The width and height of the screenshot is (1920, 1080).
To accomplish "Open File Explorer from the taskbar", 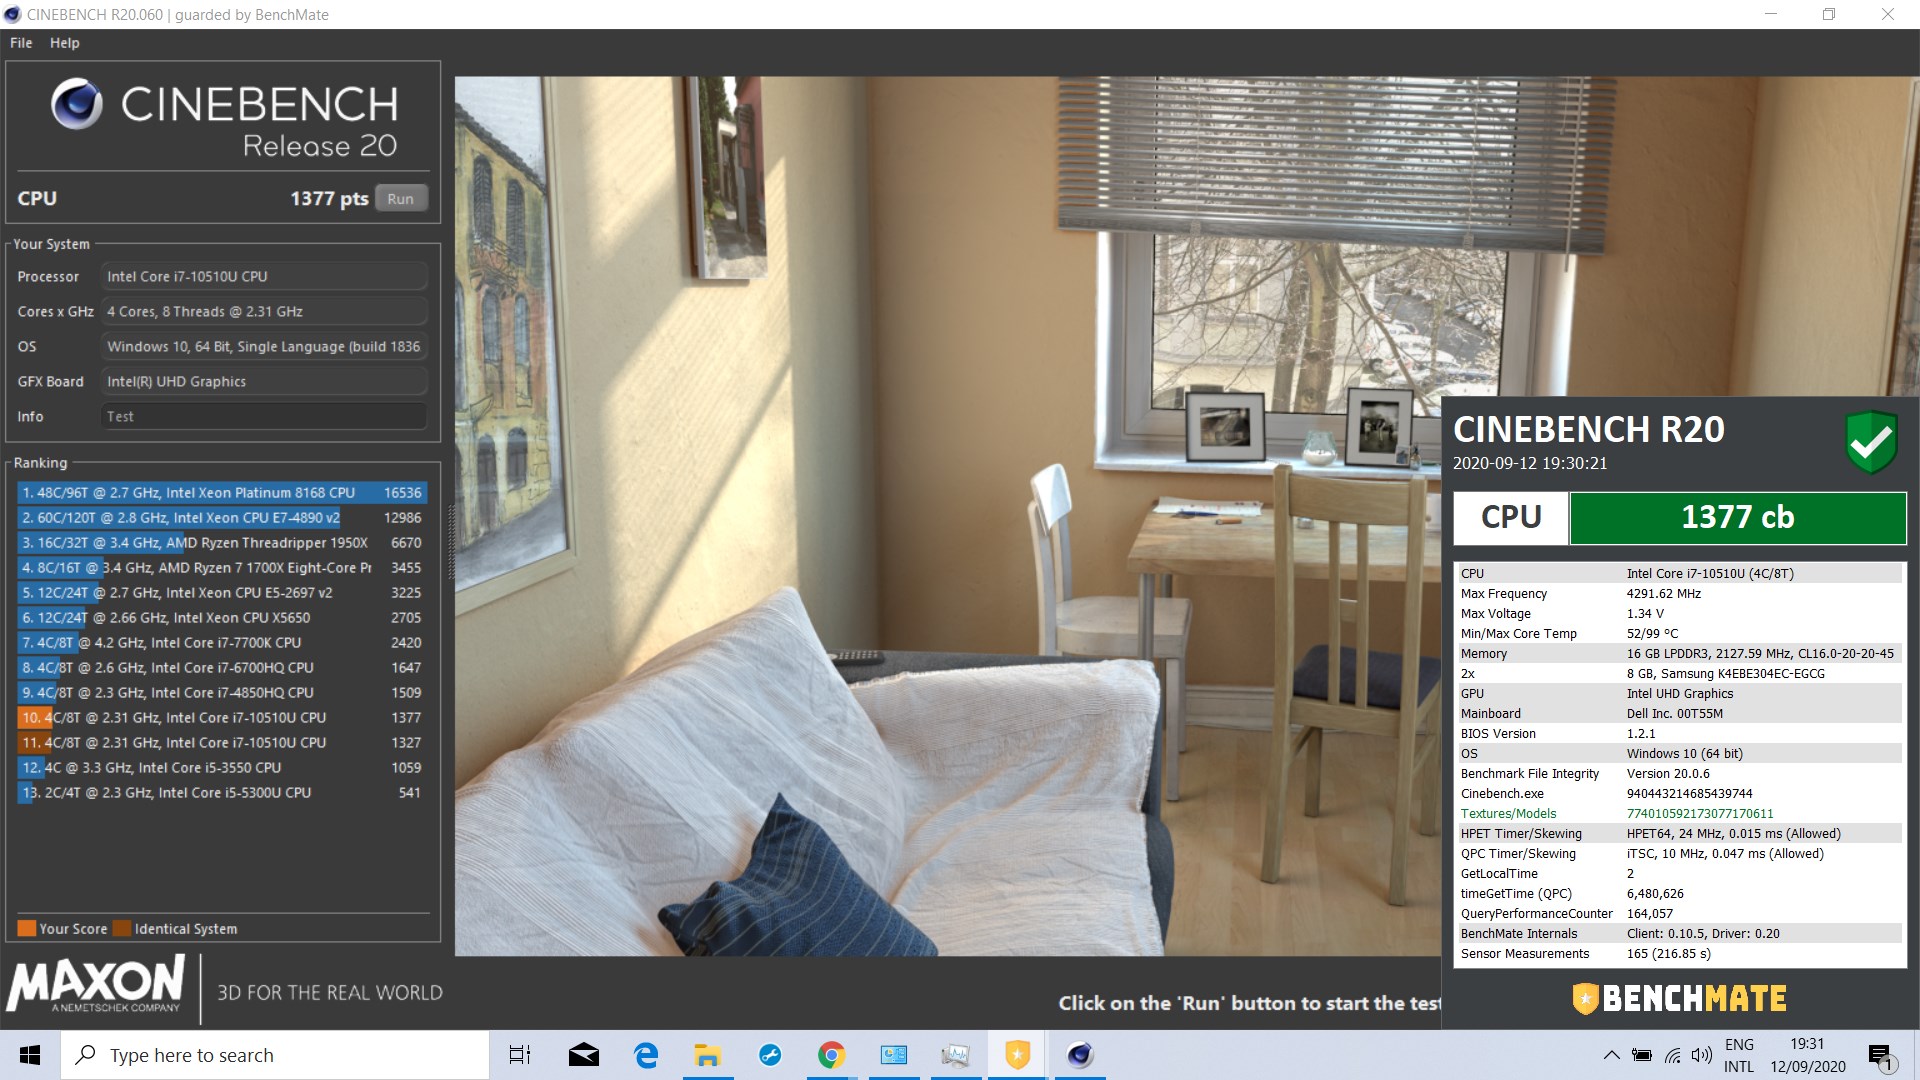I will click(708, 1055).
